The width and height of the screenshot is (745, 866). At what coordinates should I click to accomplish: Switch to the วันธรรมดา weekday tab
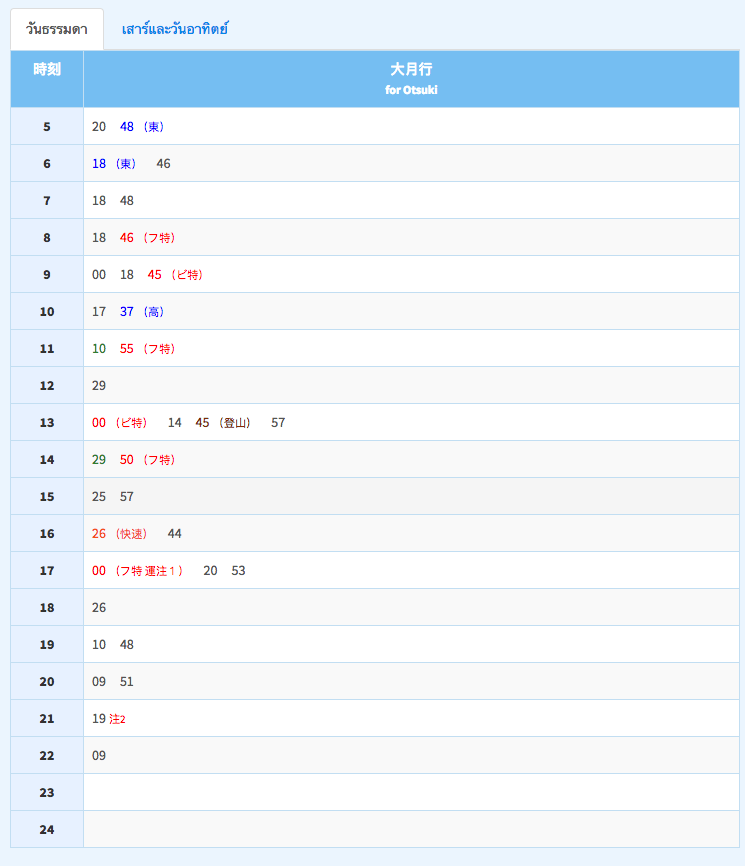pyautogui.click(x=57, y=29)
